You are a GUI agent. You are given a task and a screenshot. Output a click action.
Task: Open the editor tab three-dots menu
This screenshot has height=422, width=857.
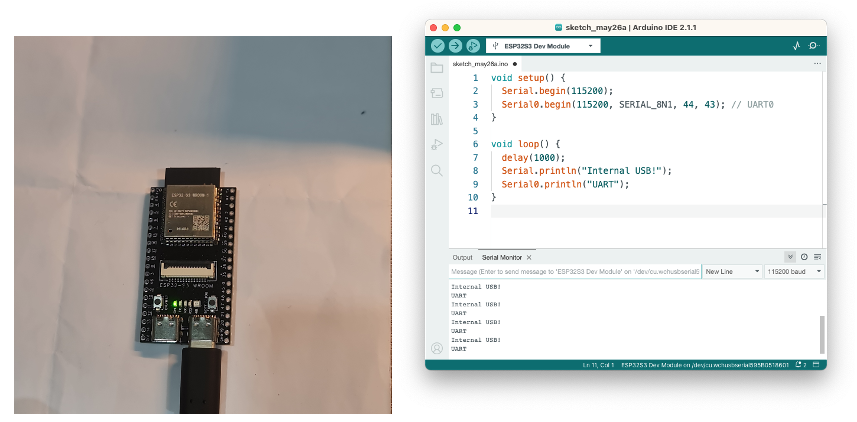click(817, 64)
